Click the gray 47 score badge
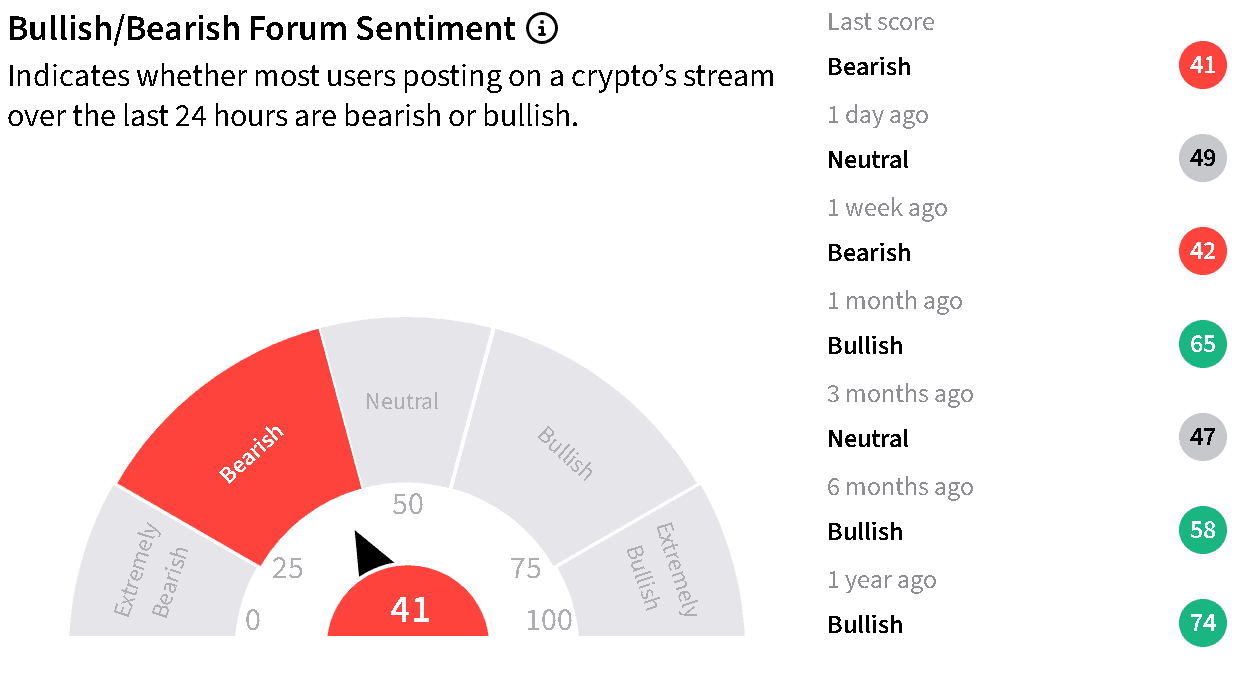Screen dimensions: 1246x676 tap(1203, 437)
